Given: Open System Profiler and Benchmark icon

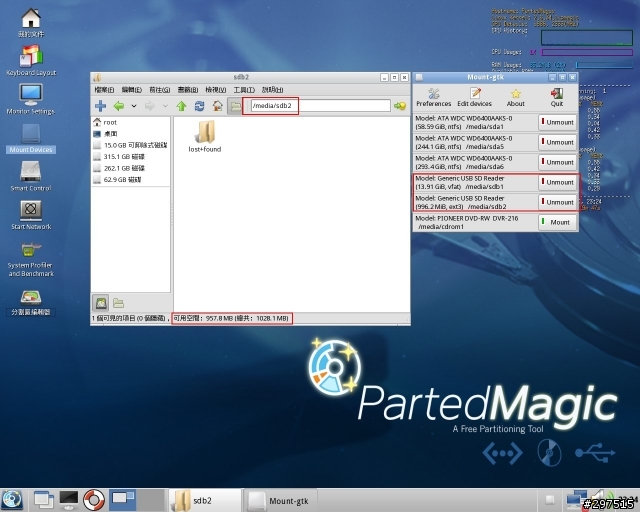Looking at the screenshot, I should (x=31, y=259).
